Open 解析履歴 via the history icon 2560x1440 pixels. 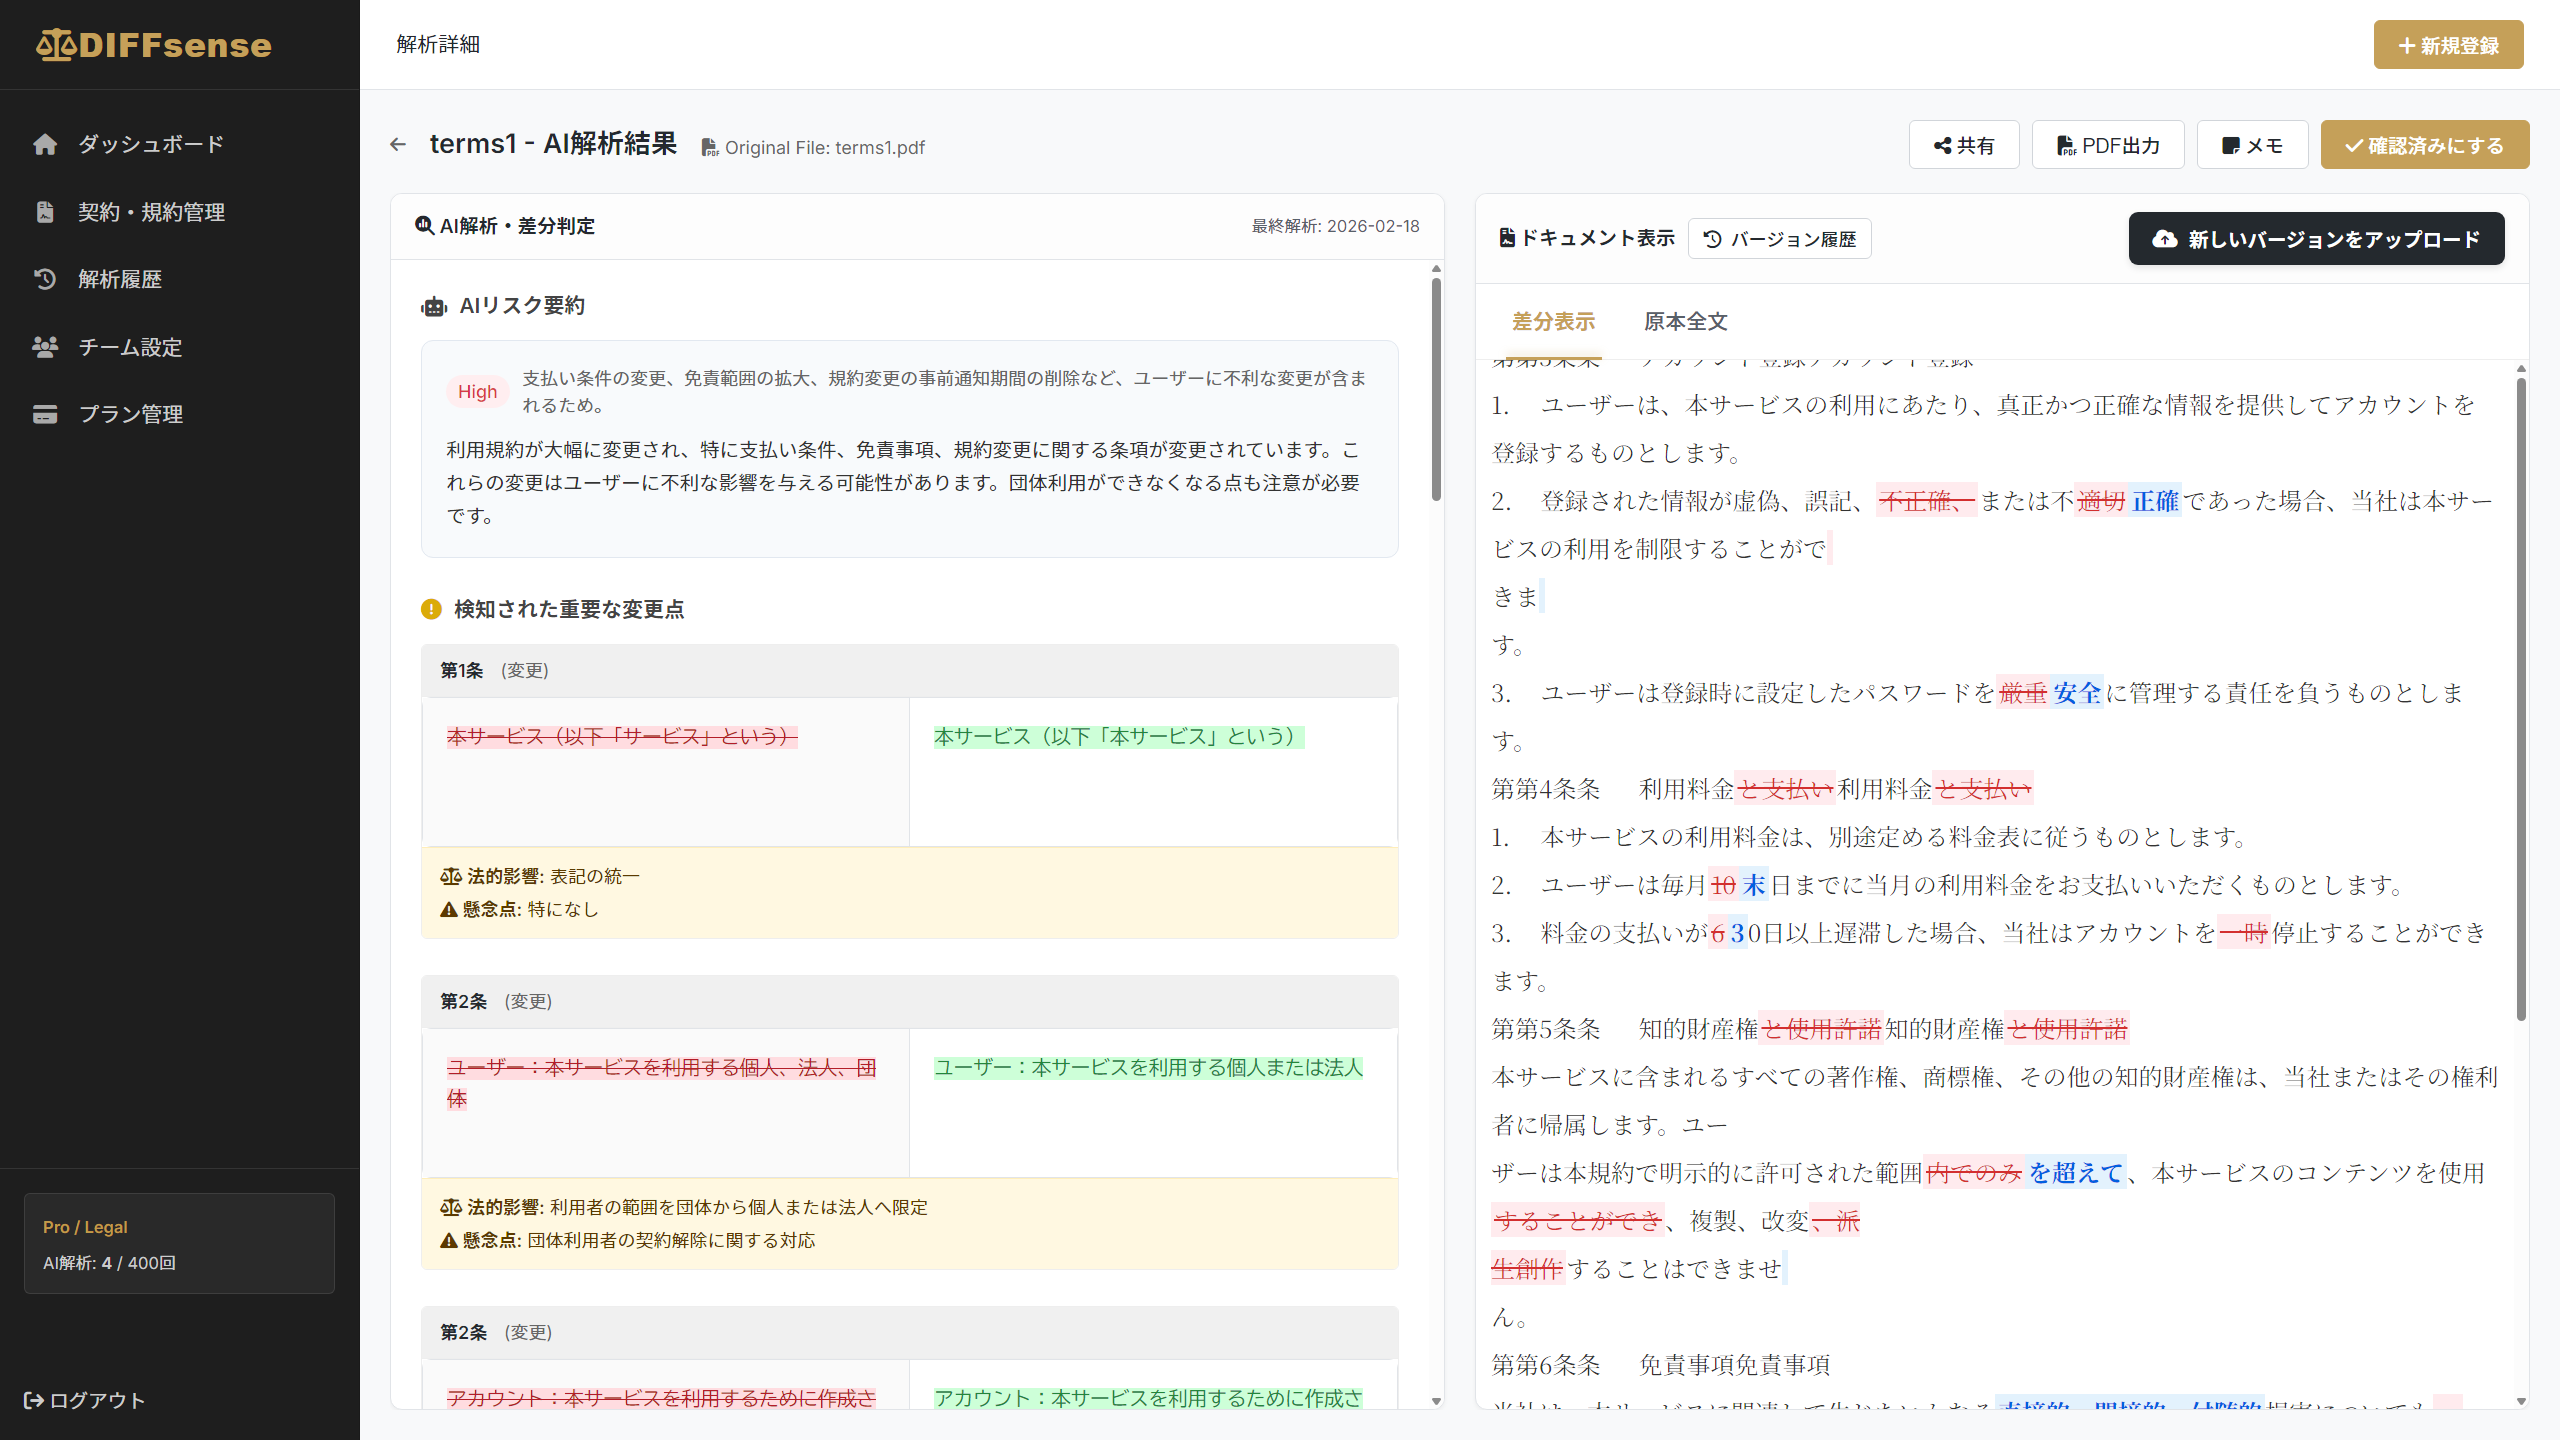click(46, 280)
